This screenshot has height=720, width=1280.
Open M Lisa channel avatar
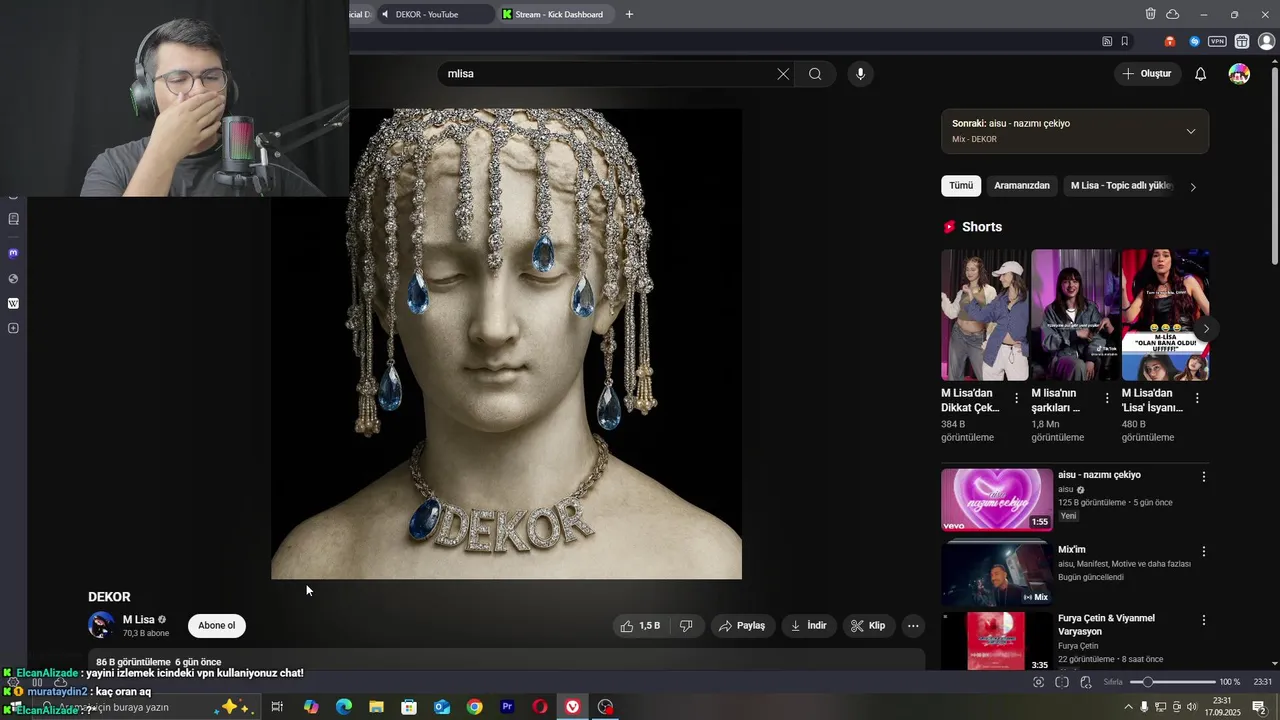click(x=102, y=626)
